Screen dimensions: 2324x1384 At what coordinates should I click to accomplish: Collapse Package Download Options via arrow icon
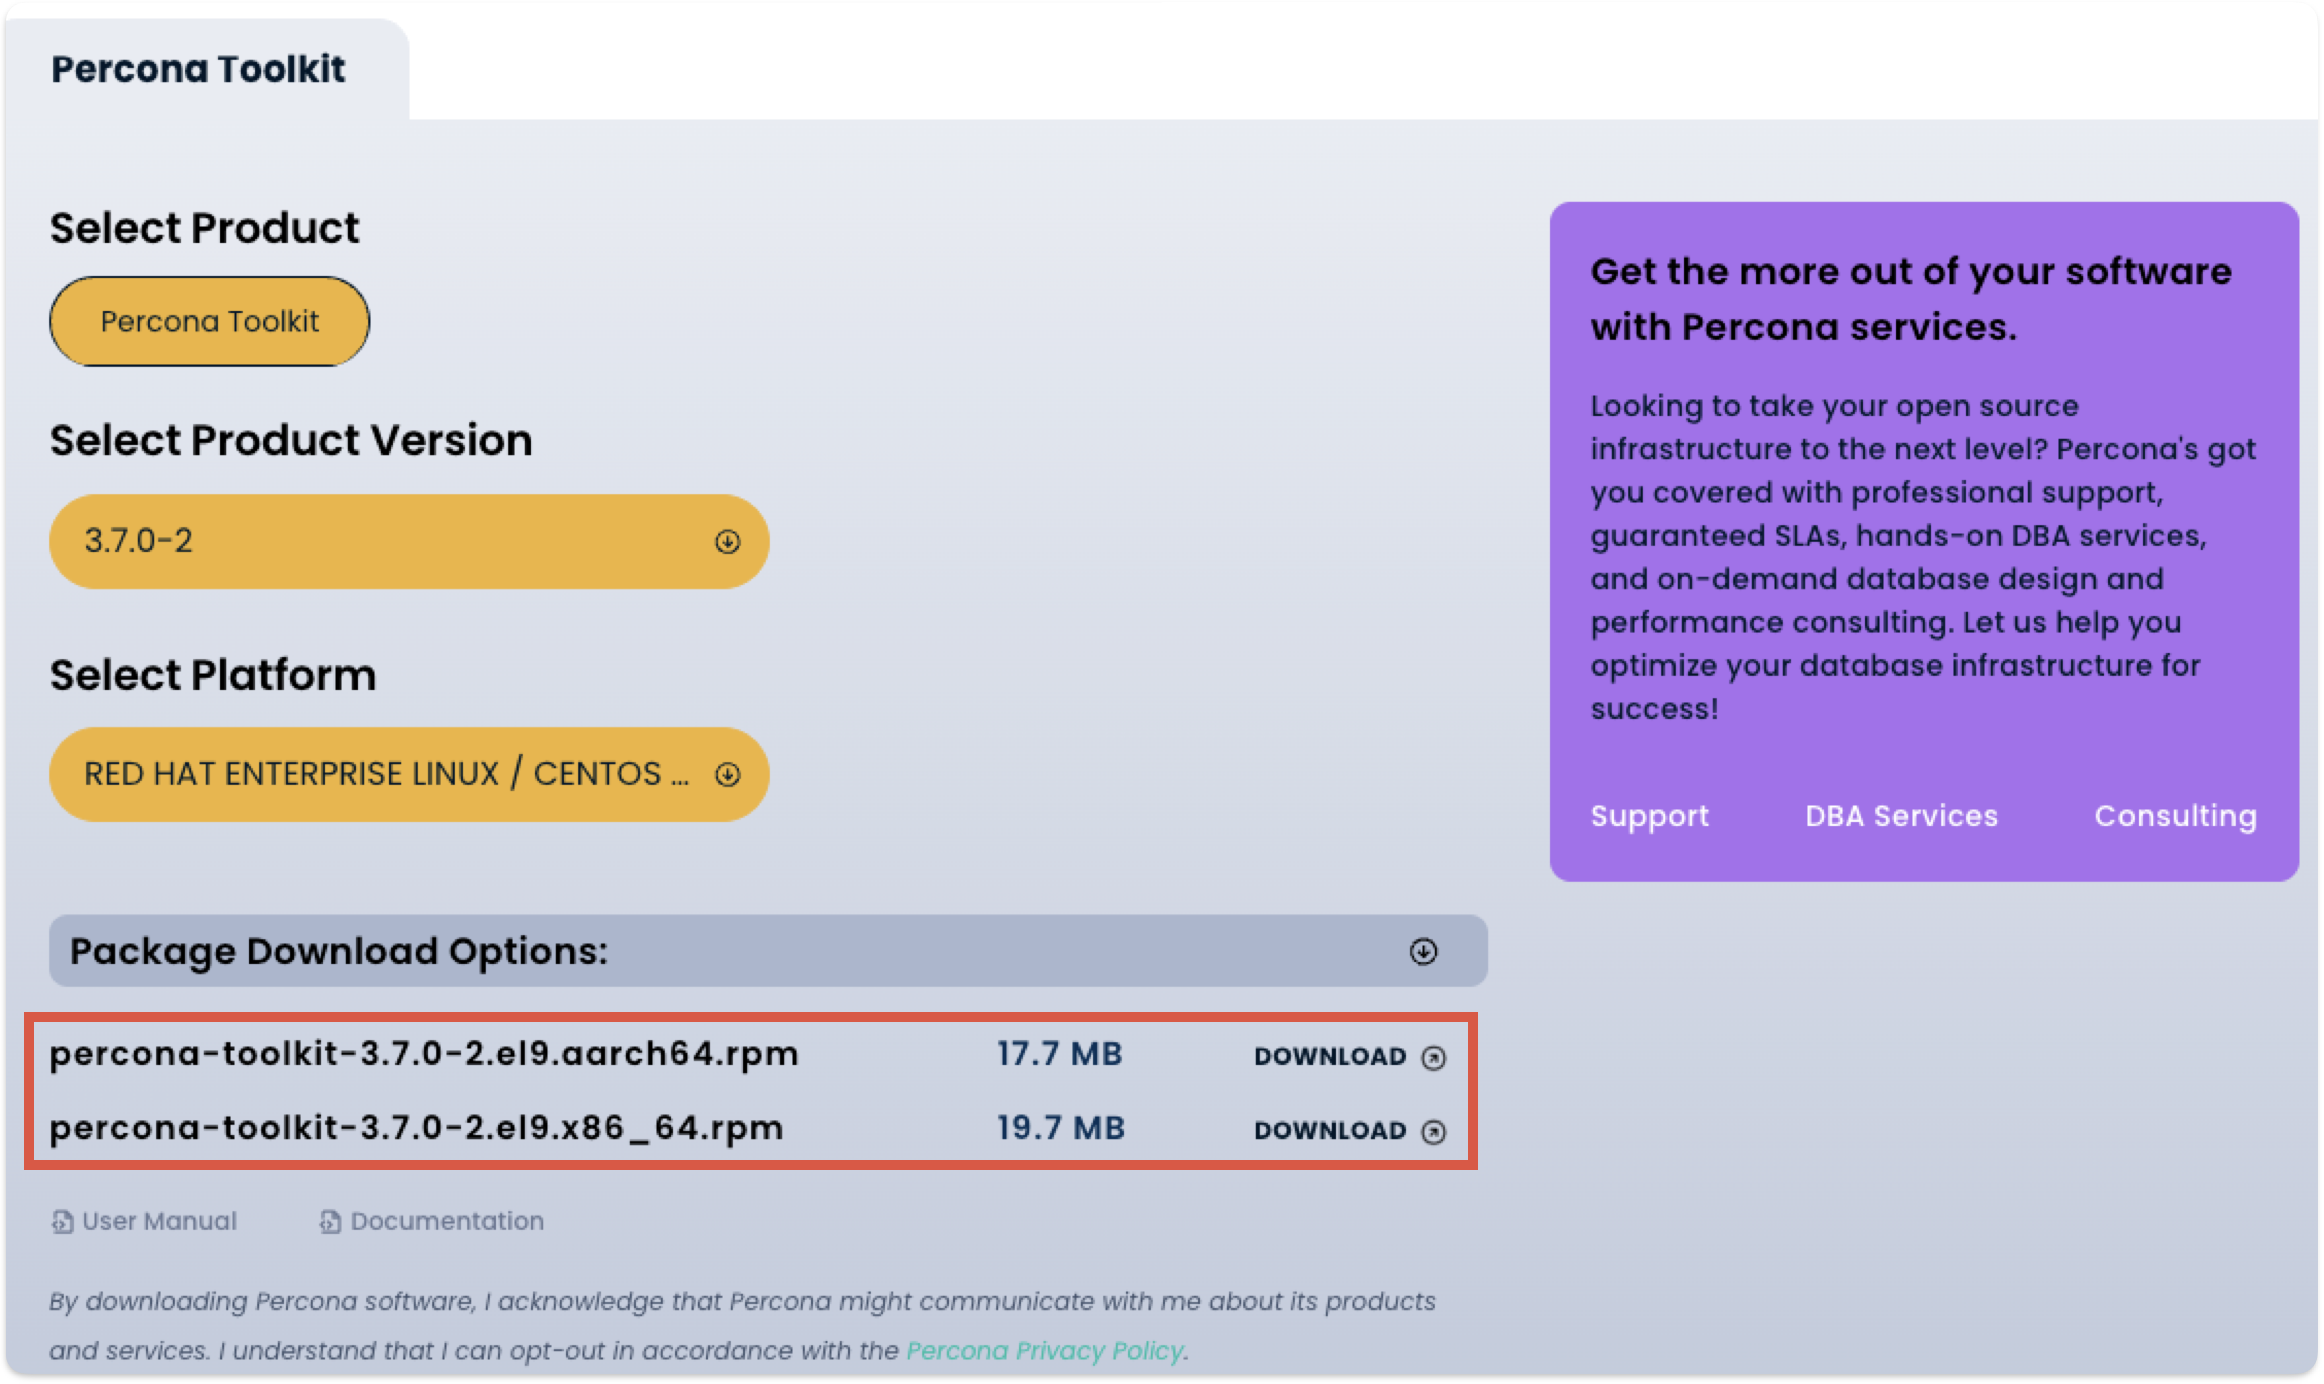point(1423,951)
